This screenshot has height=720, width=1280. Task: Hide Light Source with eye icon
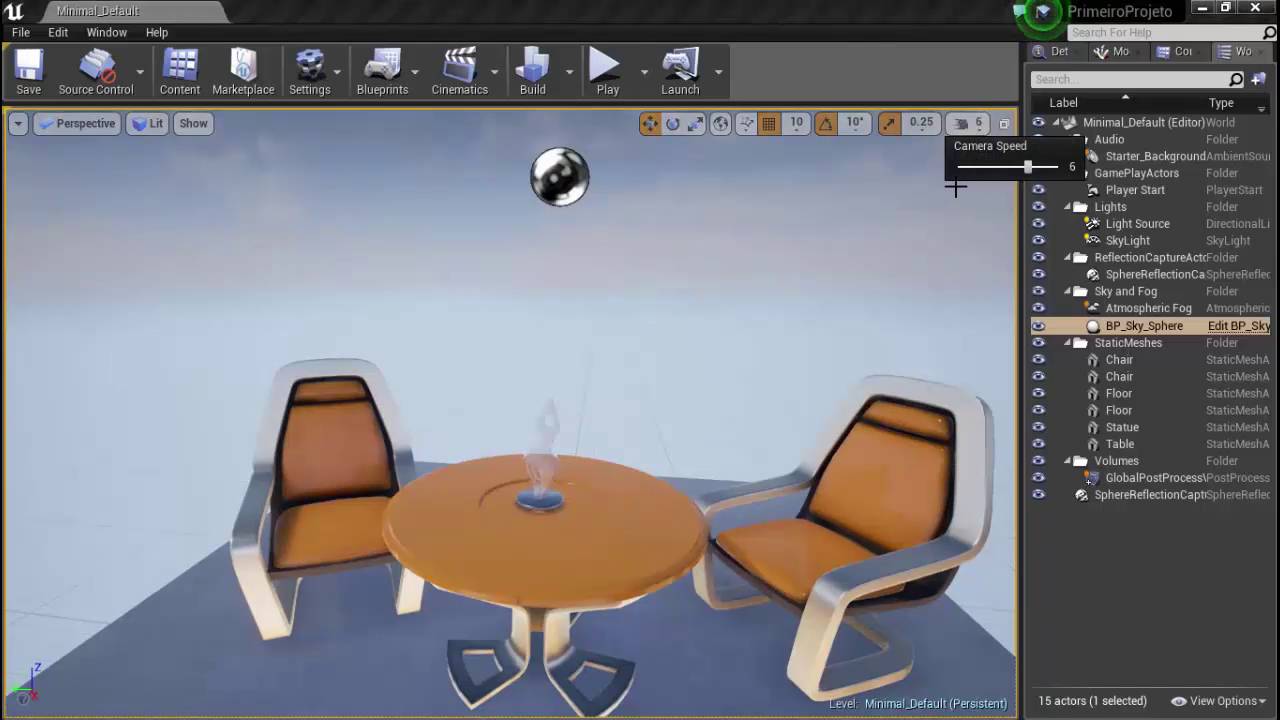click(1038, 224)
